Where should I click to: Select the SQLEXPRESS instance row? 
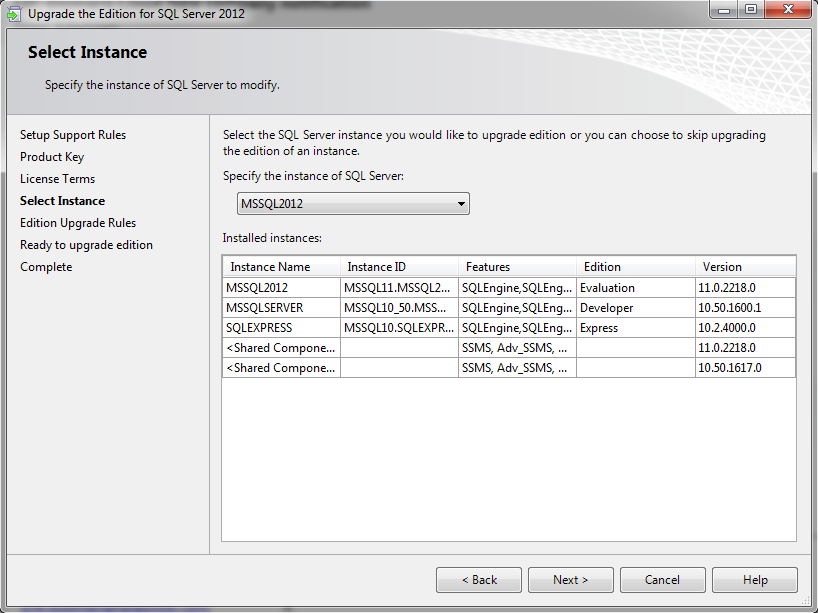pyautogui.click(x=509, y=328)
